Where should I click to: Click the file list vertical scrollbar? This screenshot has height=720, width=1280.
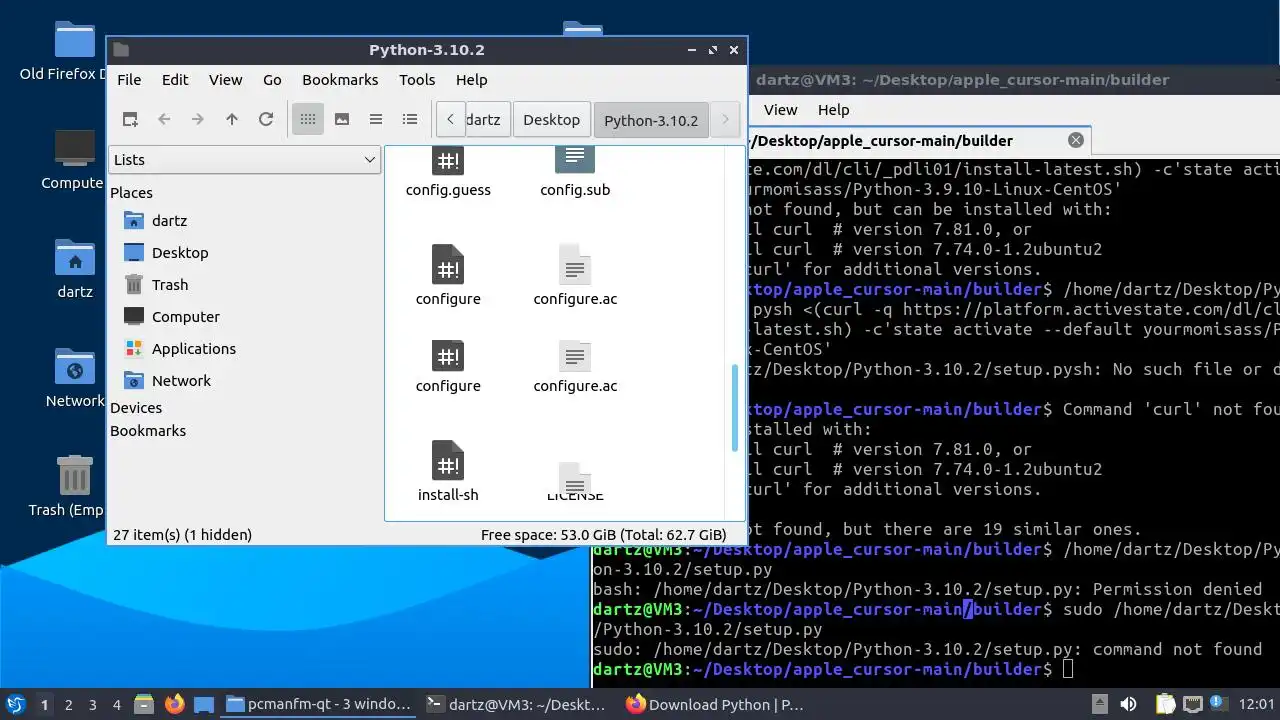point(736,408)
